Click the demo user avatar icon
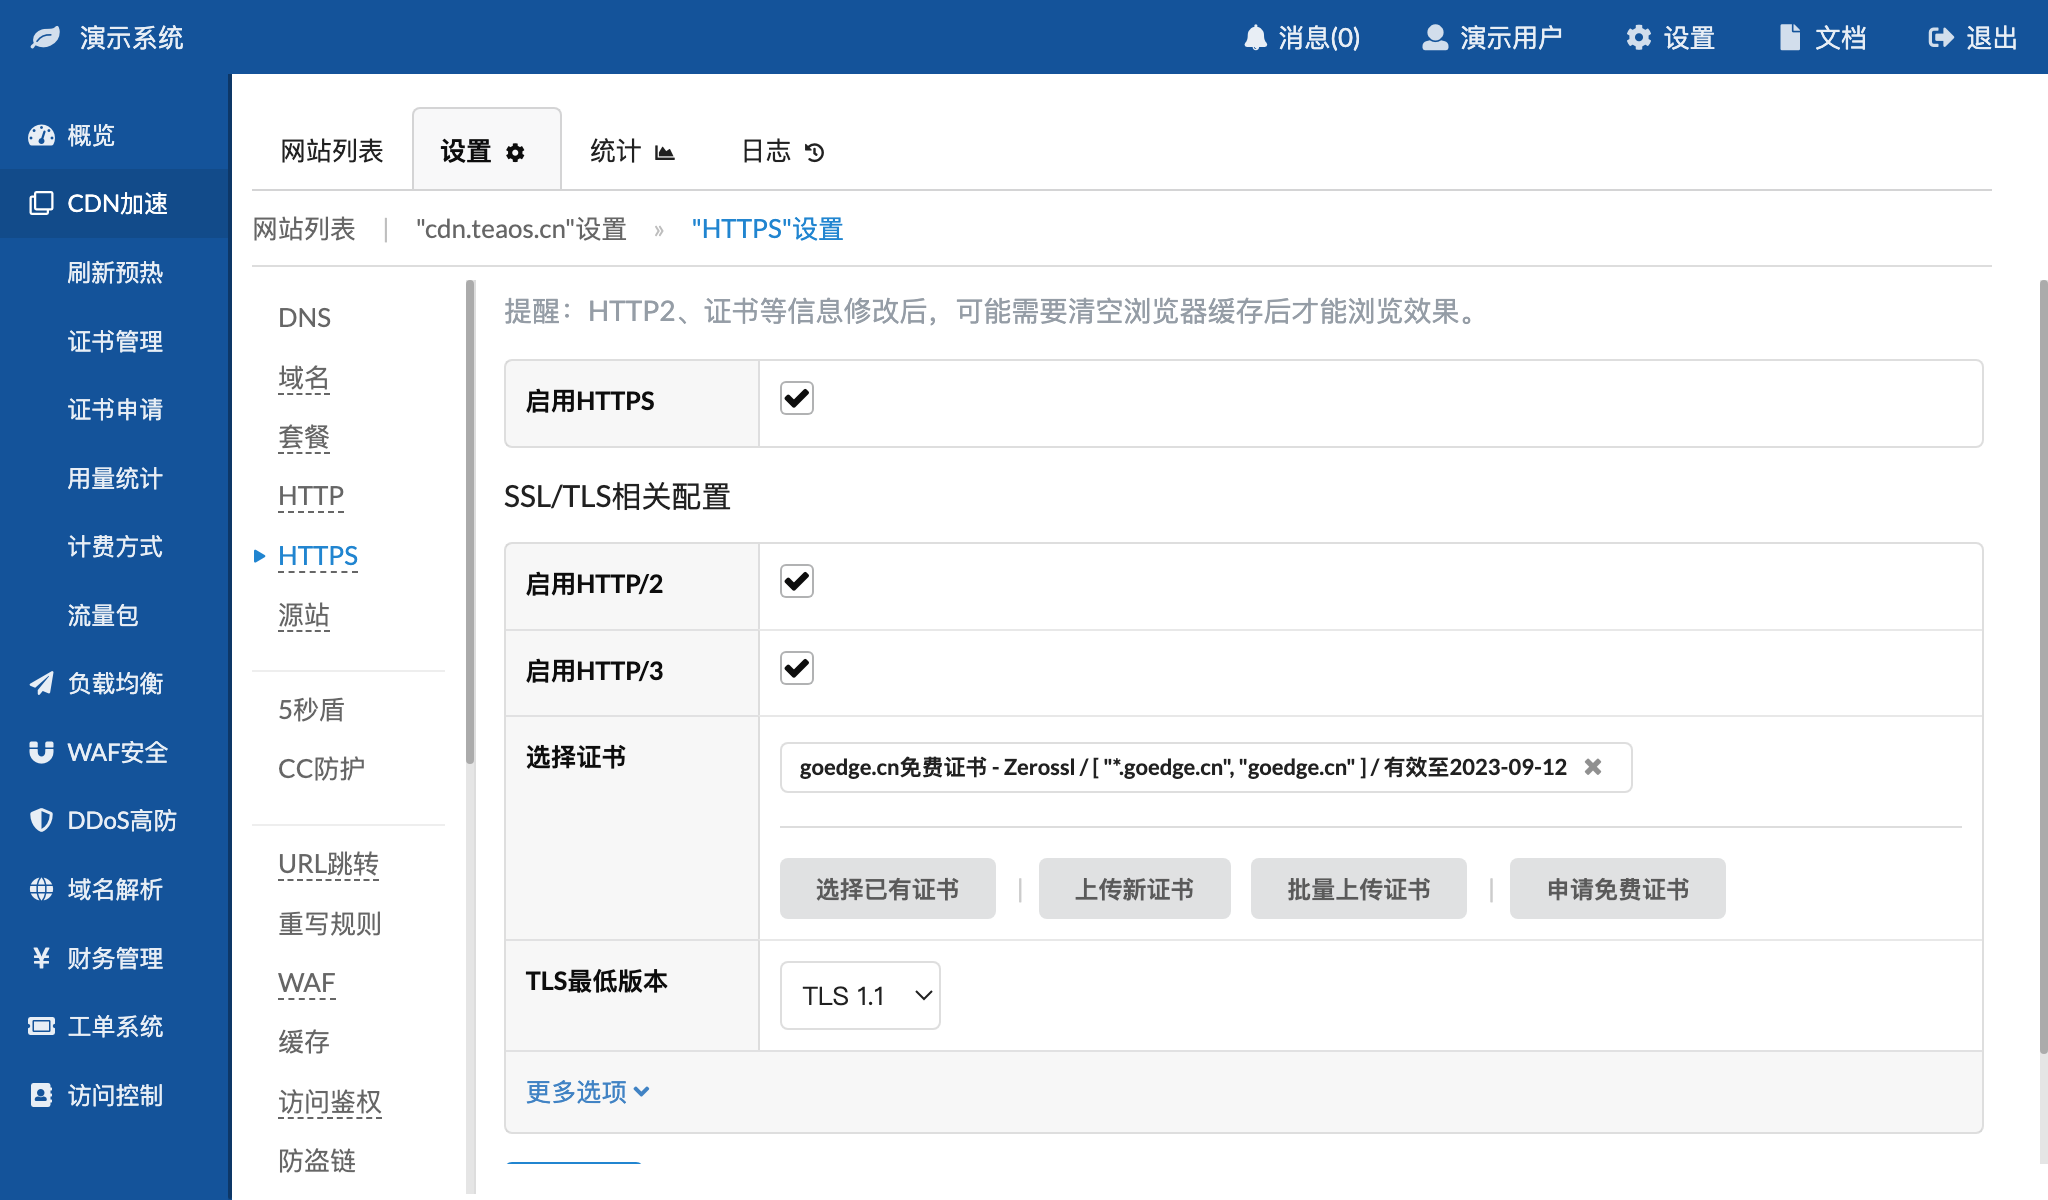The height and width of the screenshot is (1200, 2048). pos(1435,38)
